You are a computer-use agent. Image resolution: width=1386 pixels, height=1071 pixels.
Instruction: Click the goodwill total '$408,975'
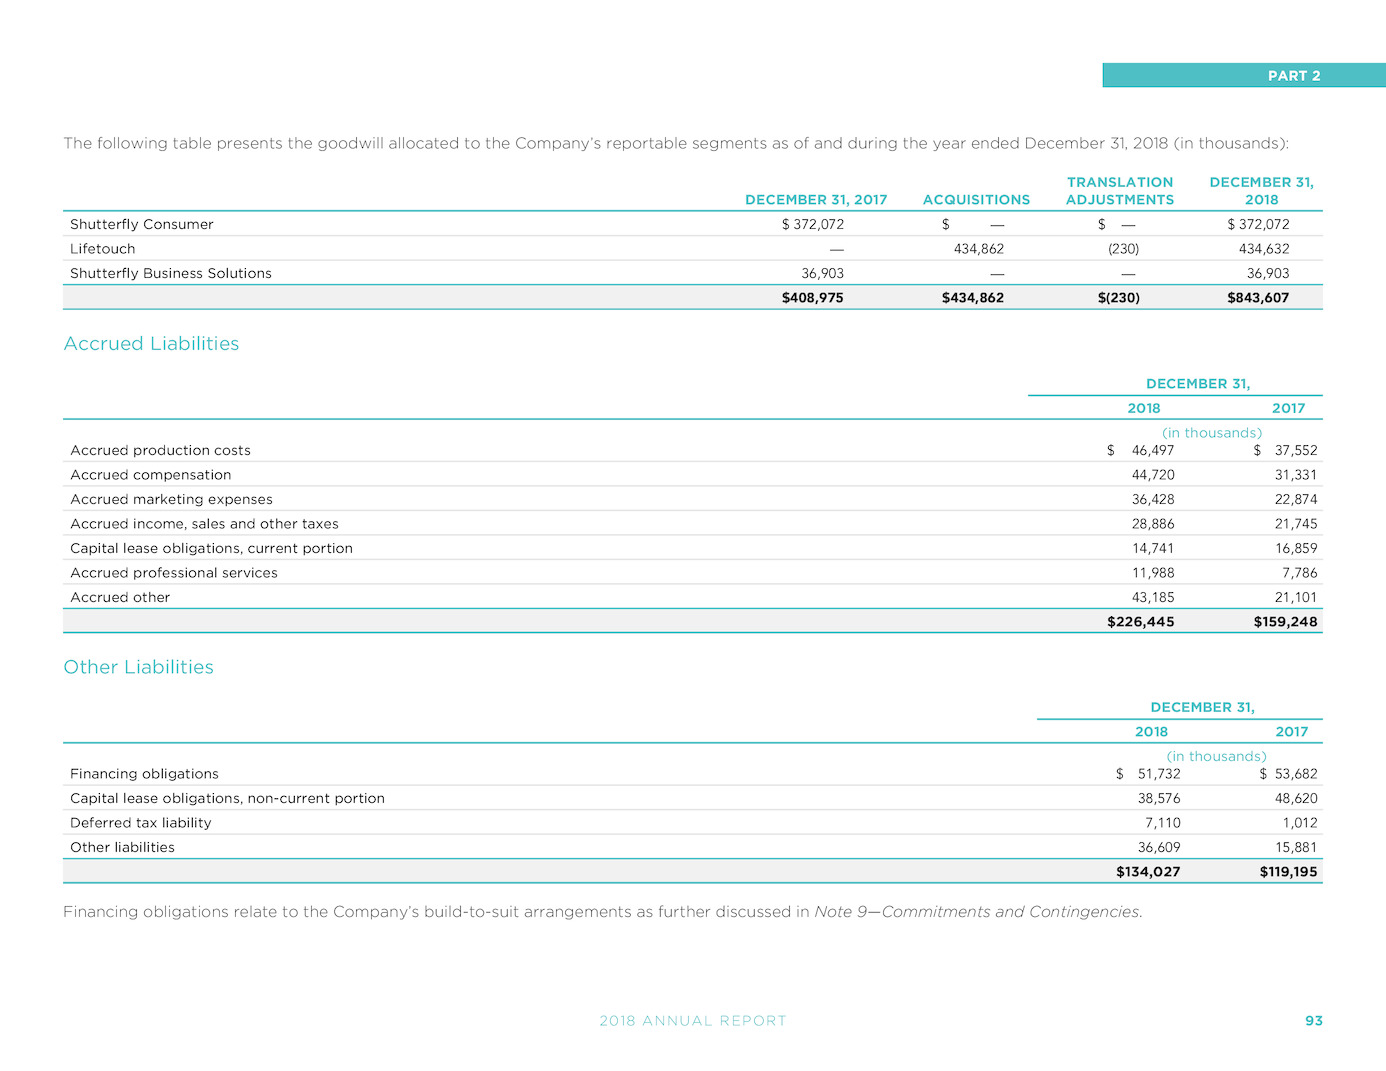point(812,298)
